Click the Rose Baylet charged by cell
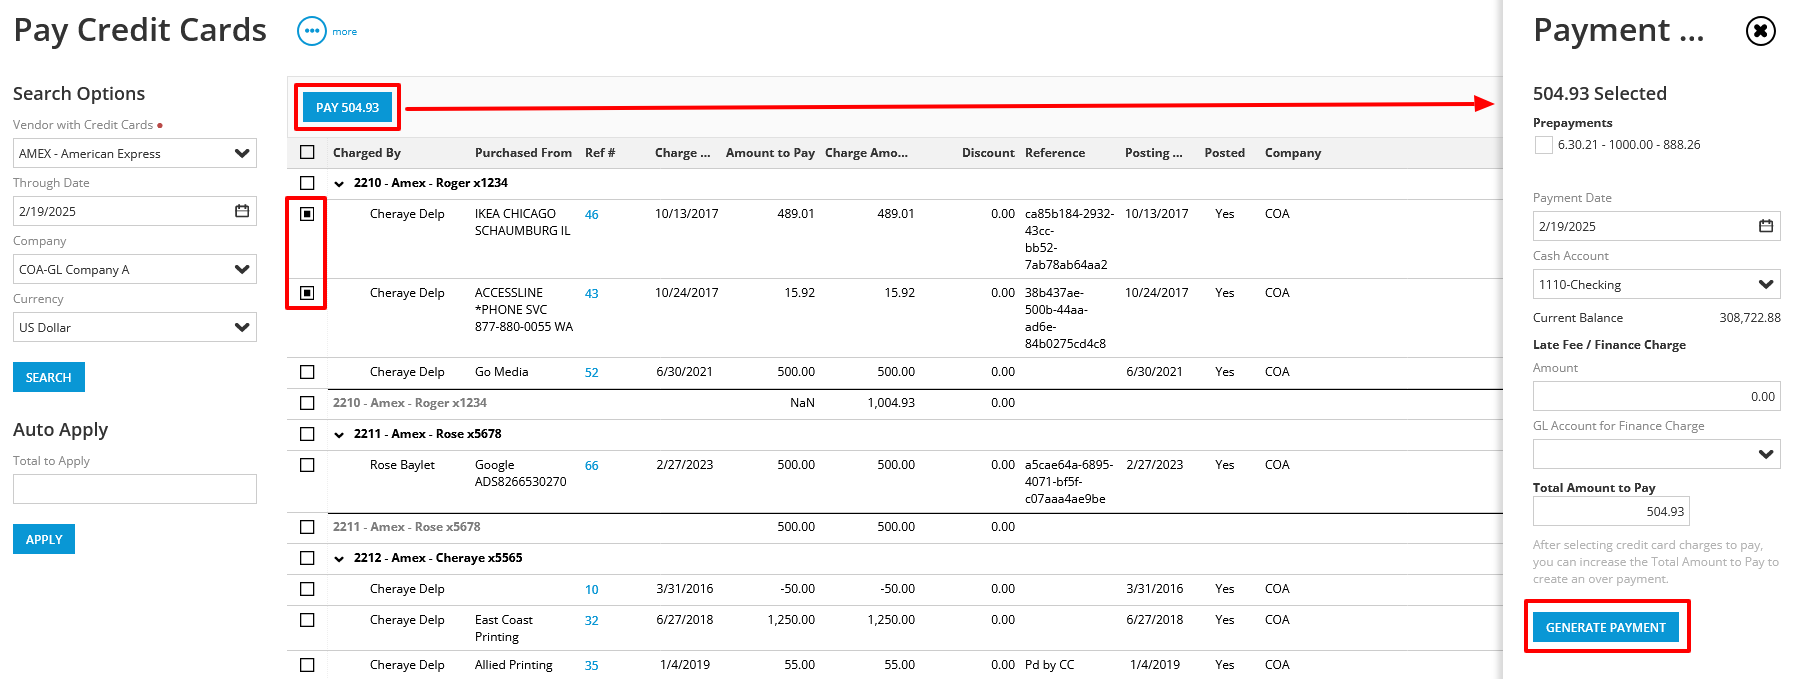The width and height of the screenshot is (1800, 679). coord(402,465)
